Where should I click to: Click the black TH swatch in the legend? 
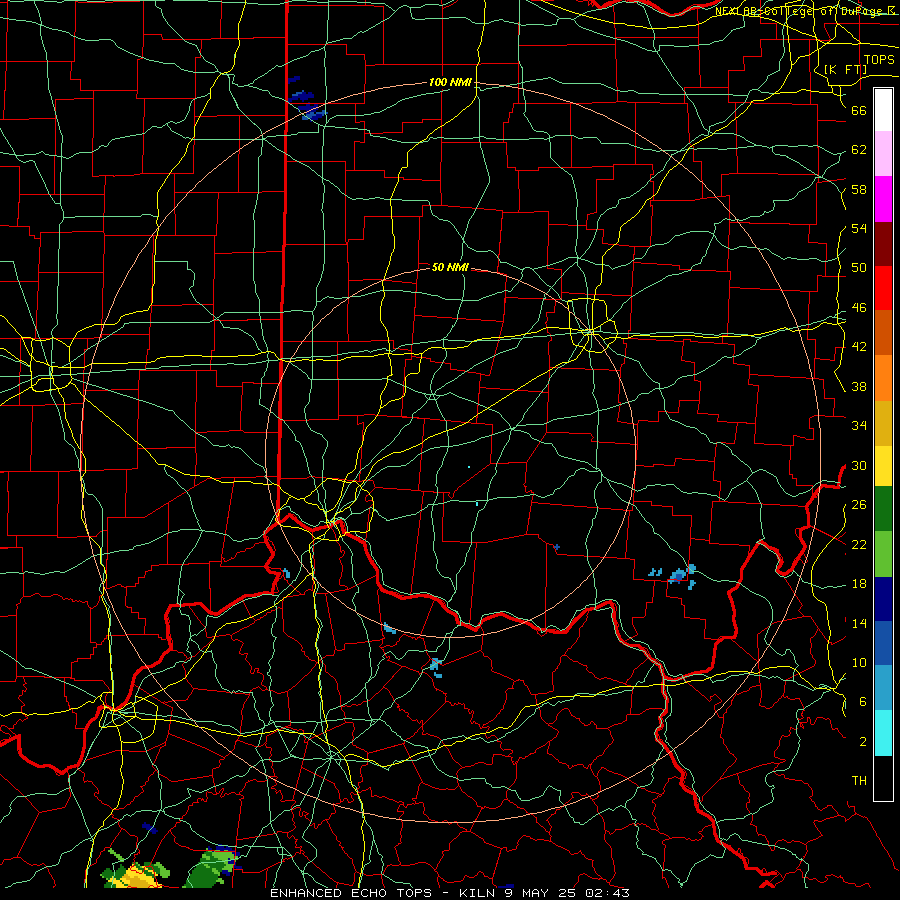click(883, 778)
